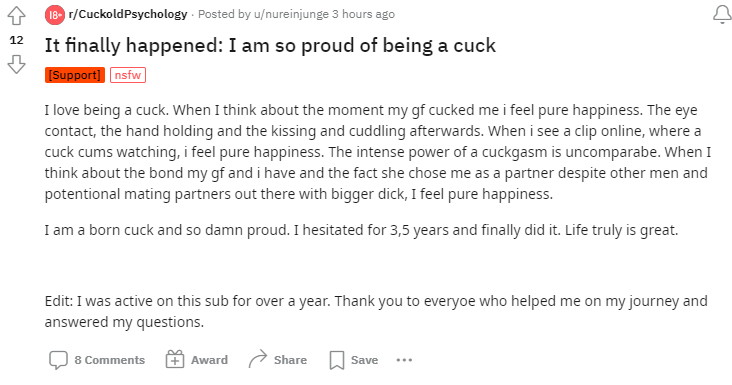Click the bookmark Save icon
Image resolution: width=732 pixels, height=385 pixels.
[x=337, y=360]
